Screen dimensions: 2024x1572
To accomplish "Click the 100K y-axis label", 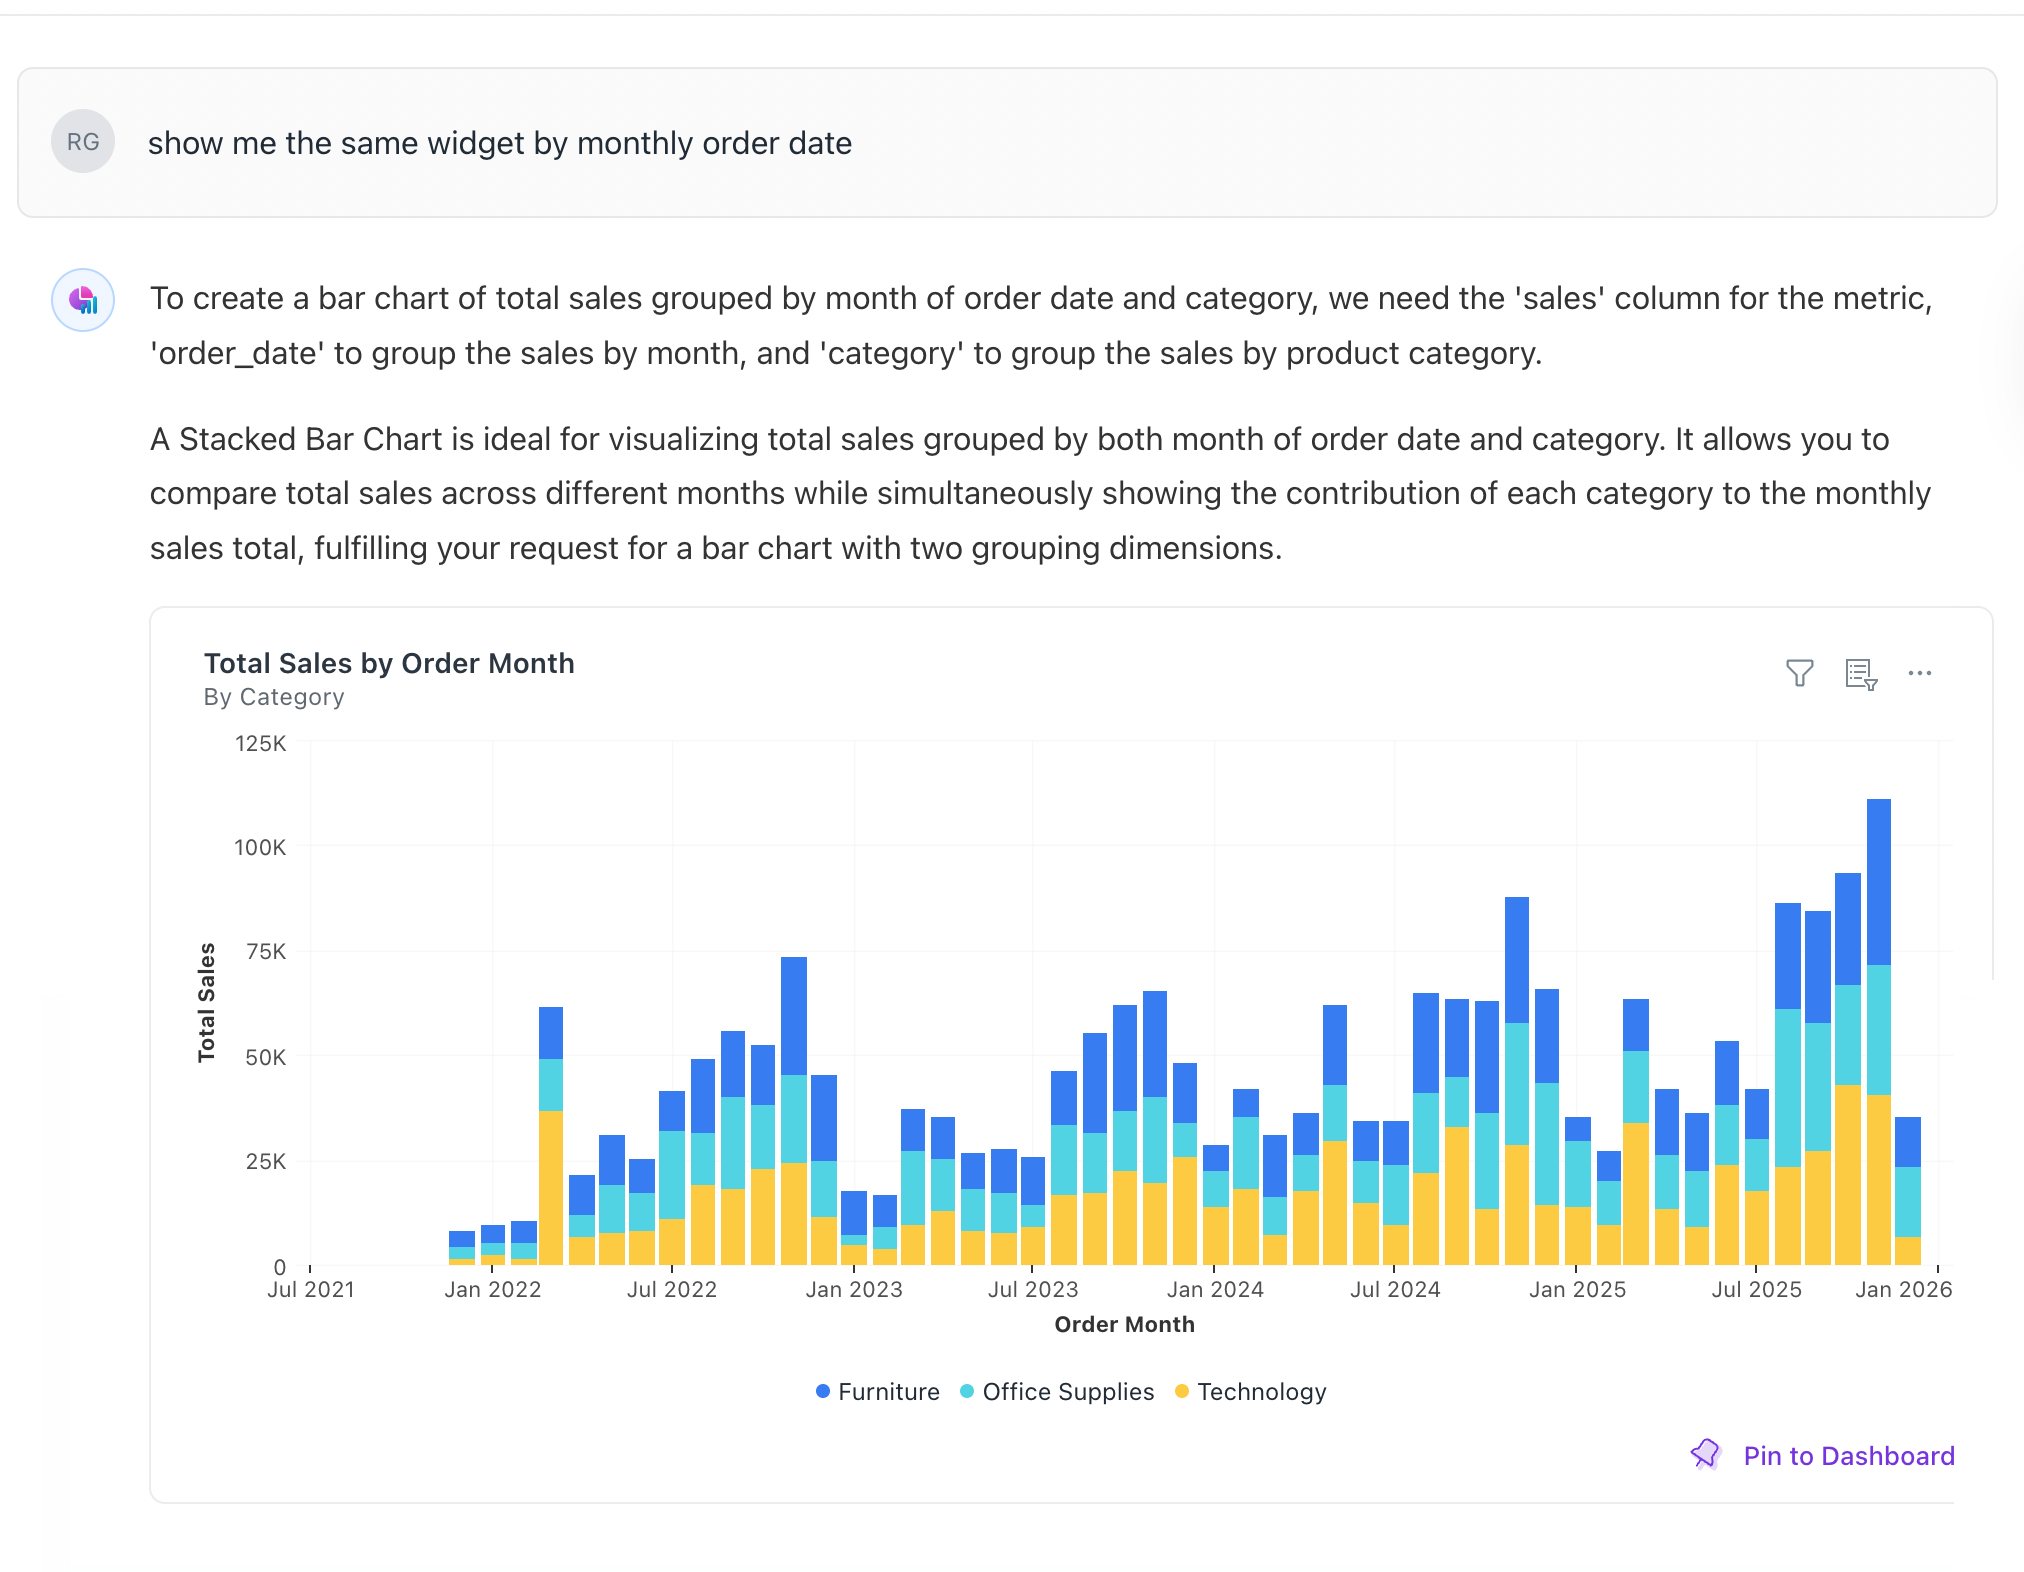I will click(x=260, y=847).
